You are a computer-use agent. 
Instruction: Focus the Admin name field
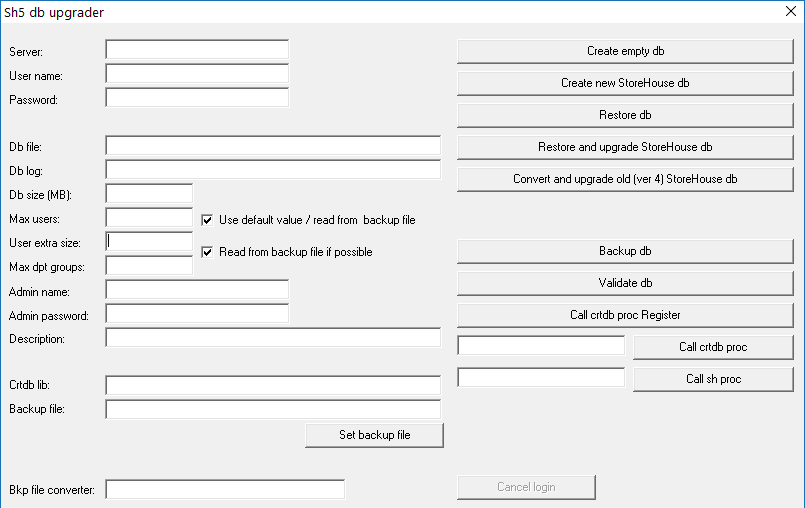(x=197, y=290)
